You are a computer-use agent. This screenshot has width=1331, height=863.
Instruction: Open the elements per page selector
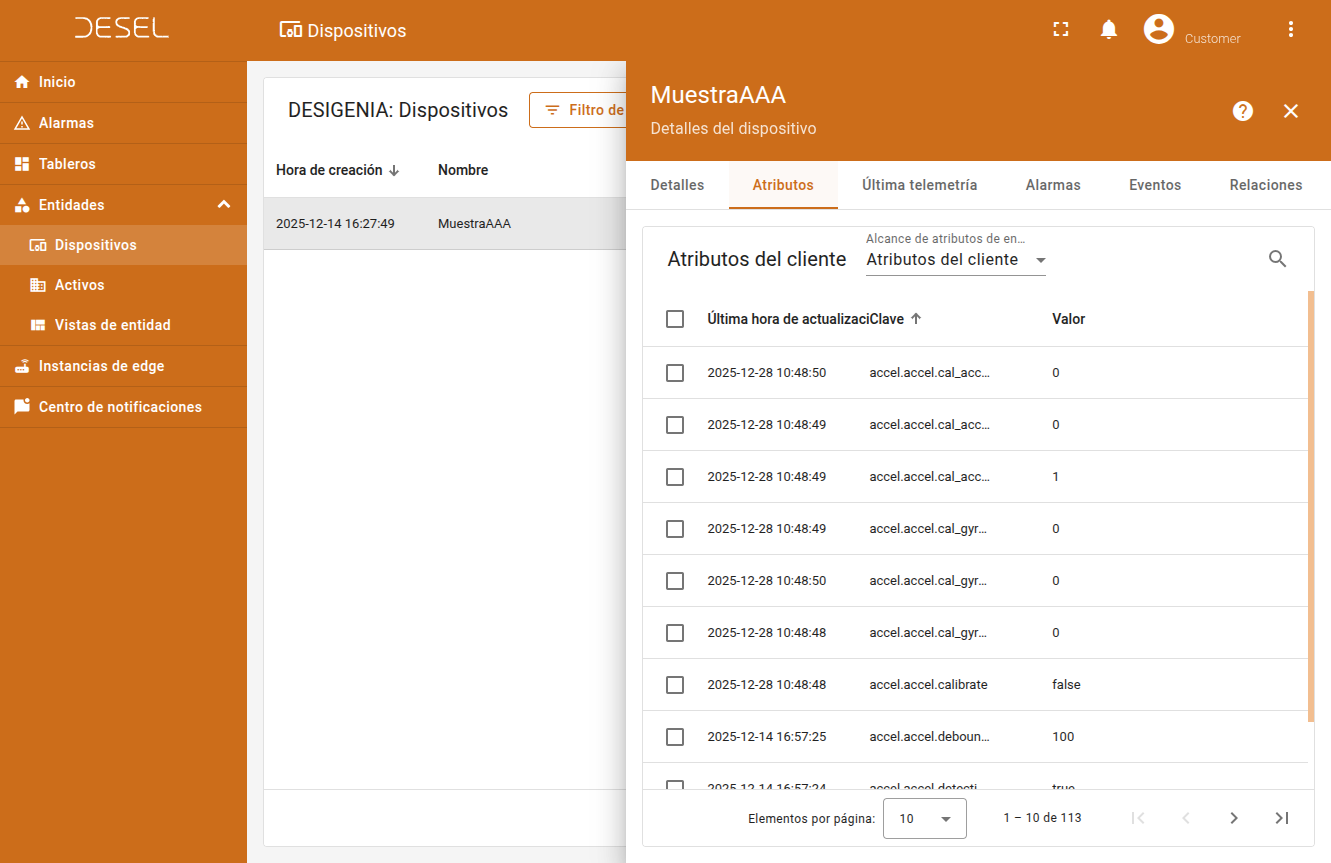click(924, 818)
